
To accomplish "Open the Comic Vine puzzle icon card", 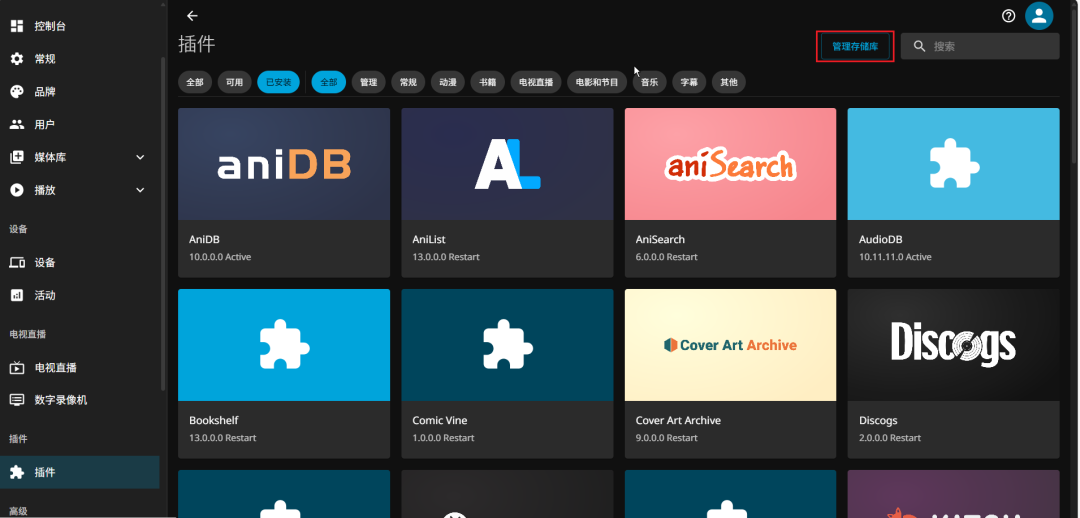I will point(507,344).
